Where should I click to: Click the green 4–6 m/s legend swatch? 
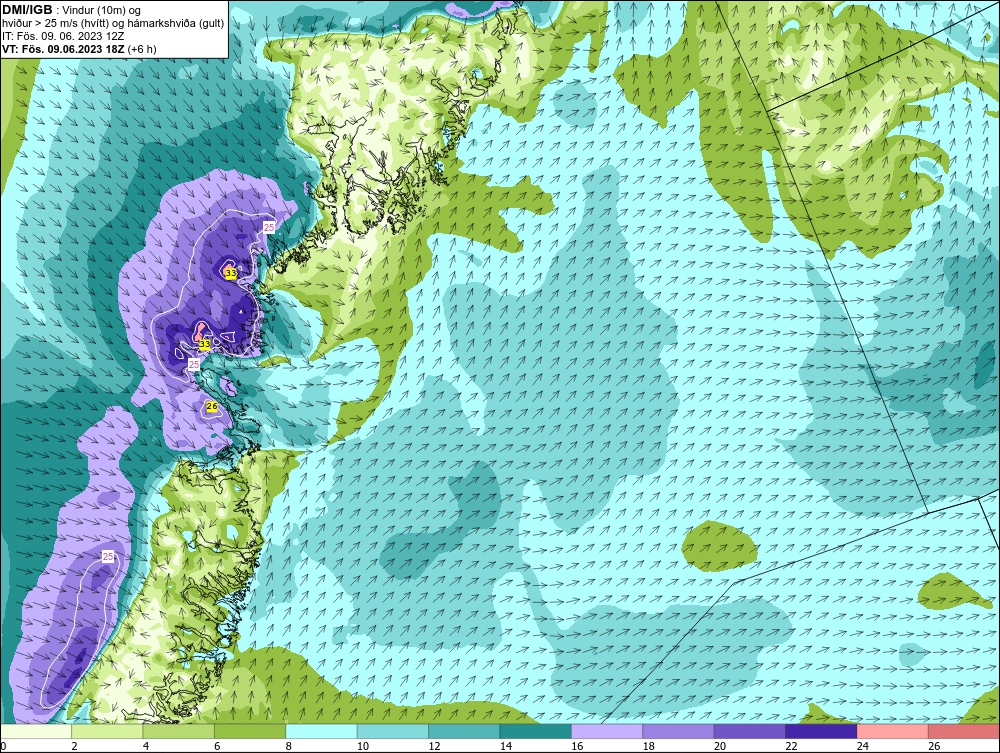[179, 731]
